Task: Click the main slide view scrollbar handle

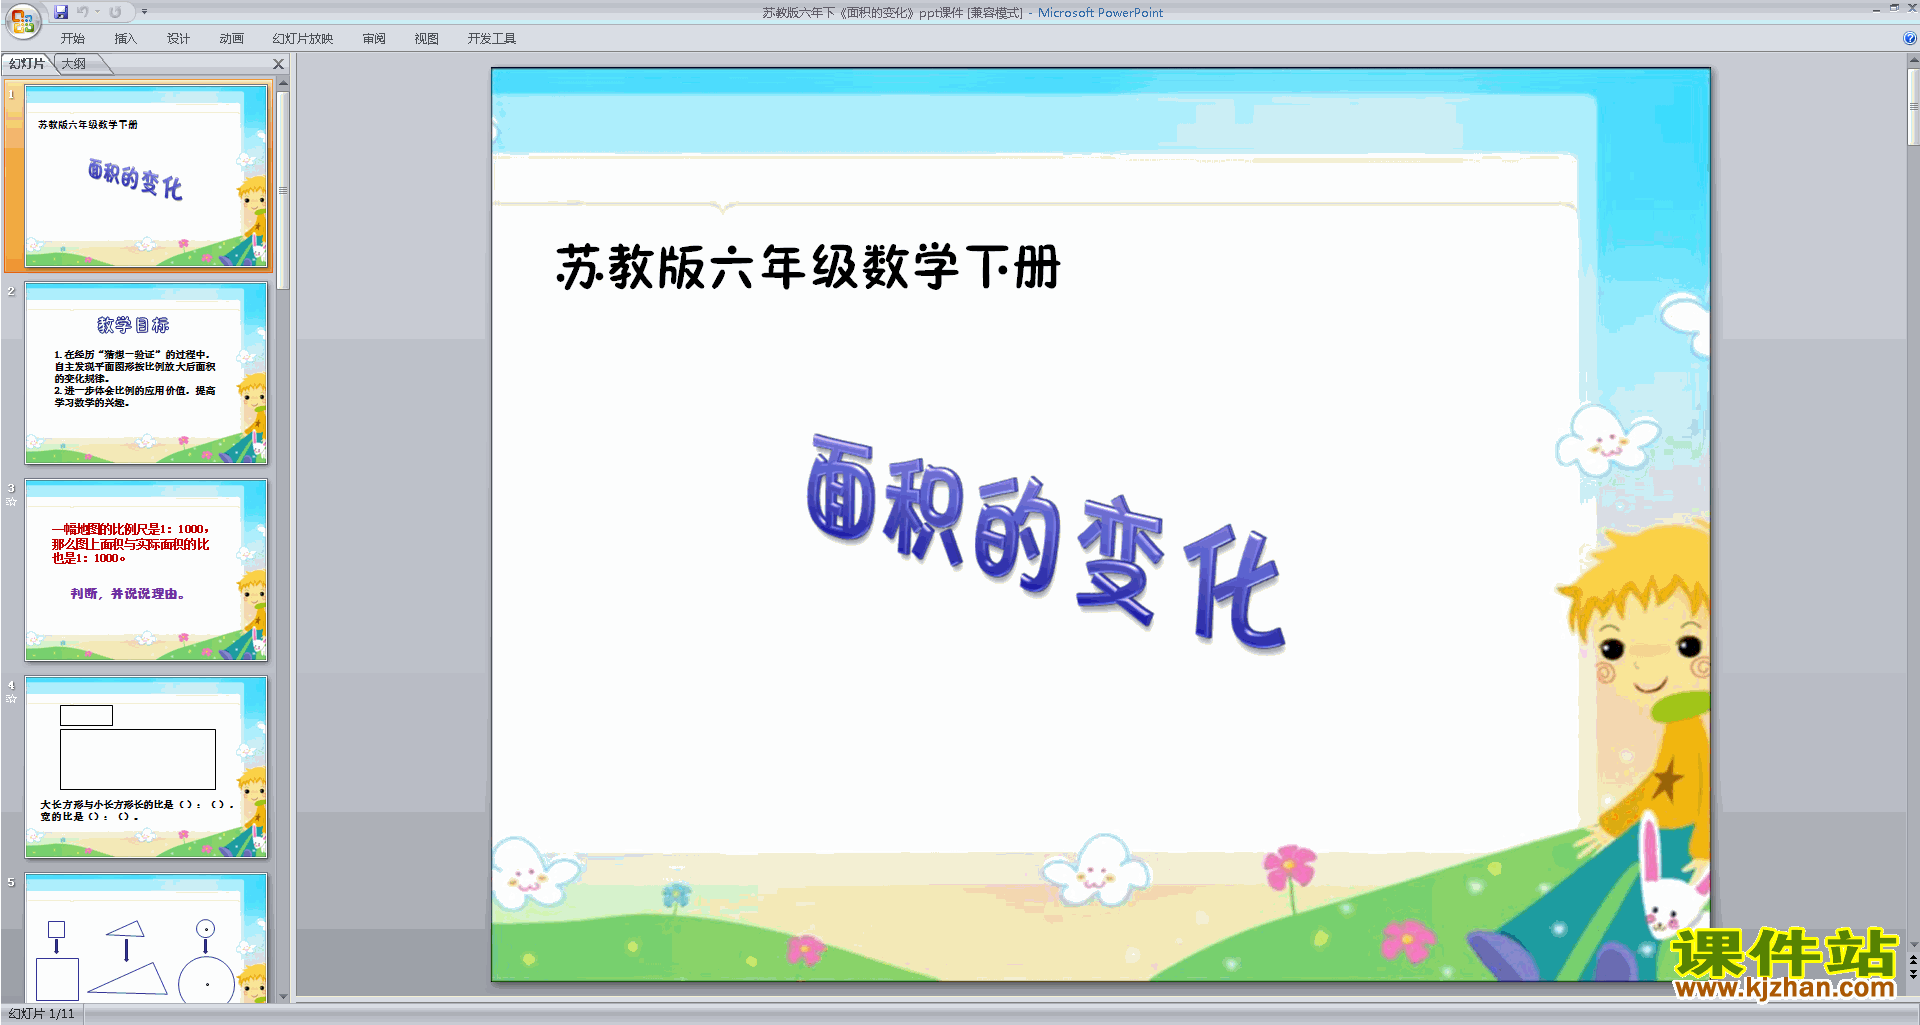Action: tap(1913, 106)
